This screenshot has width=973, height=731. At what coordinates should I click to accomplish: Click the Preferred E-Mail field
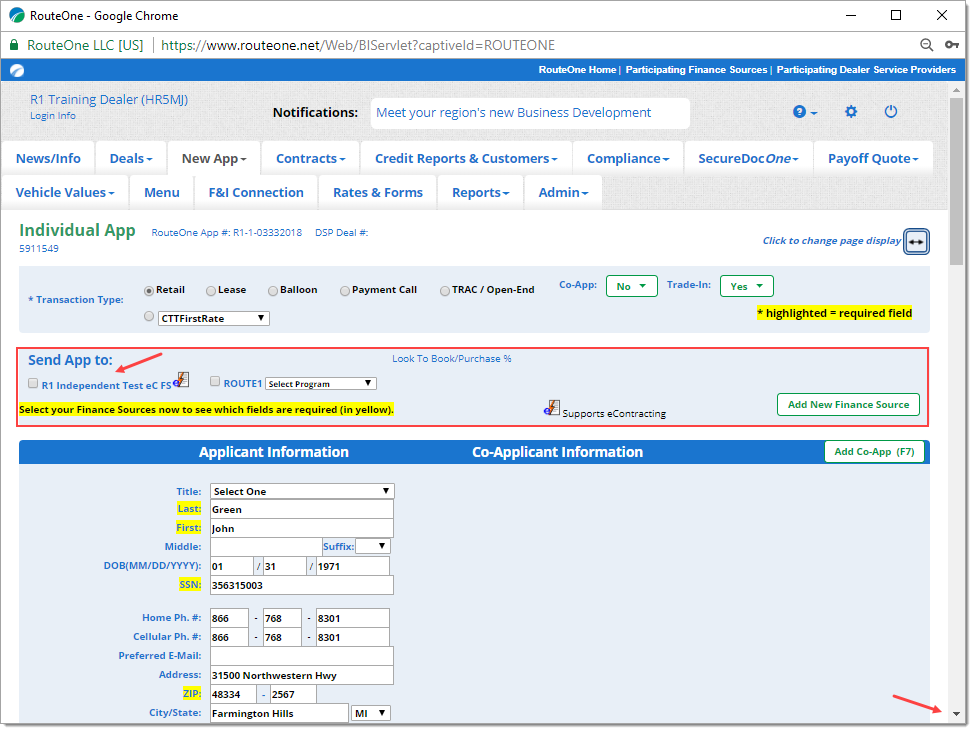point(302,656)
